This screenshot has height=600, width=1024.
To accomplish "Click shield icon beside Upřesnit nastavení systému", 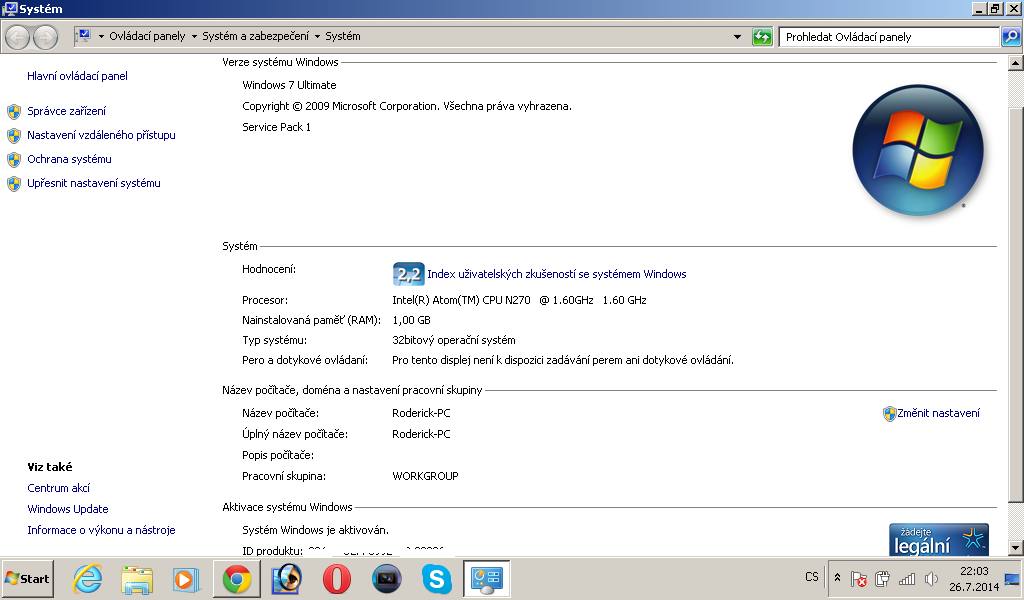I will point(14,184).
